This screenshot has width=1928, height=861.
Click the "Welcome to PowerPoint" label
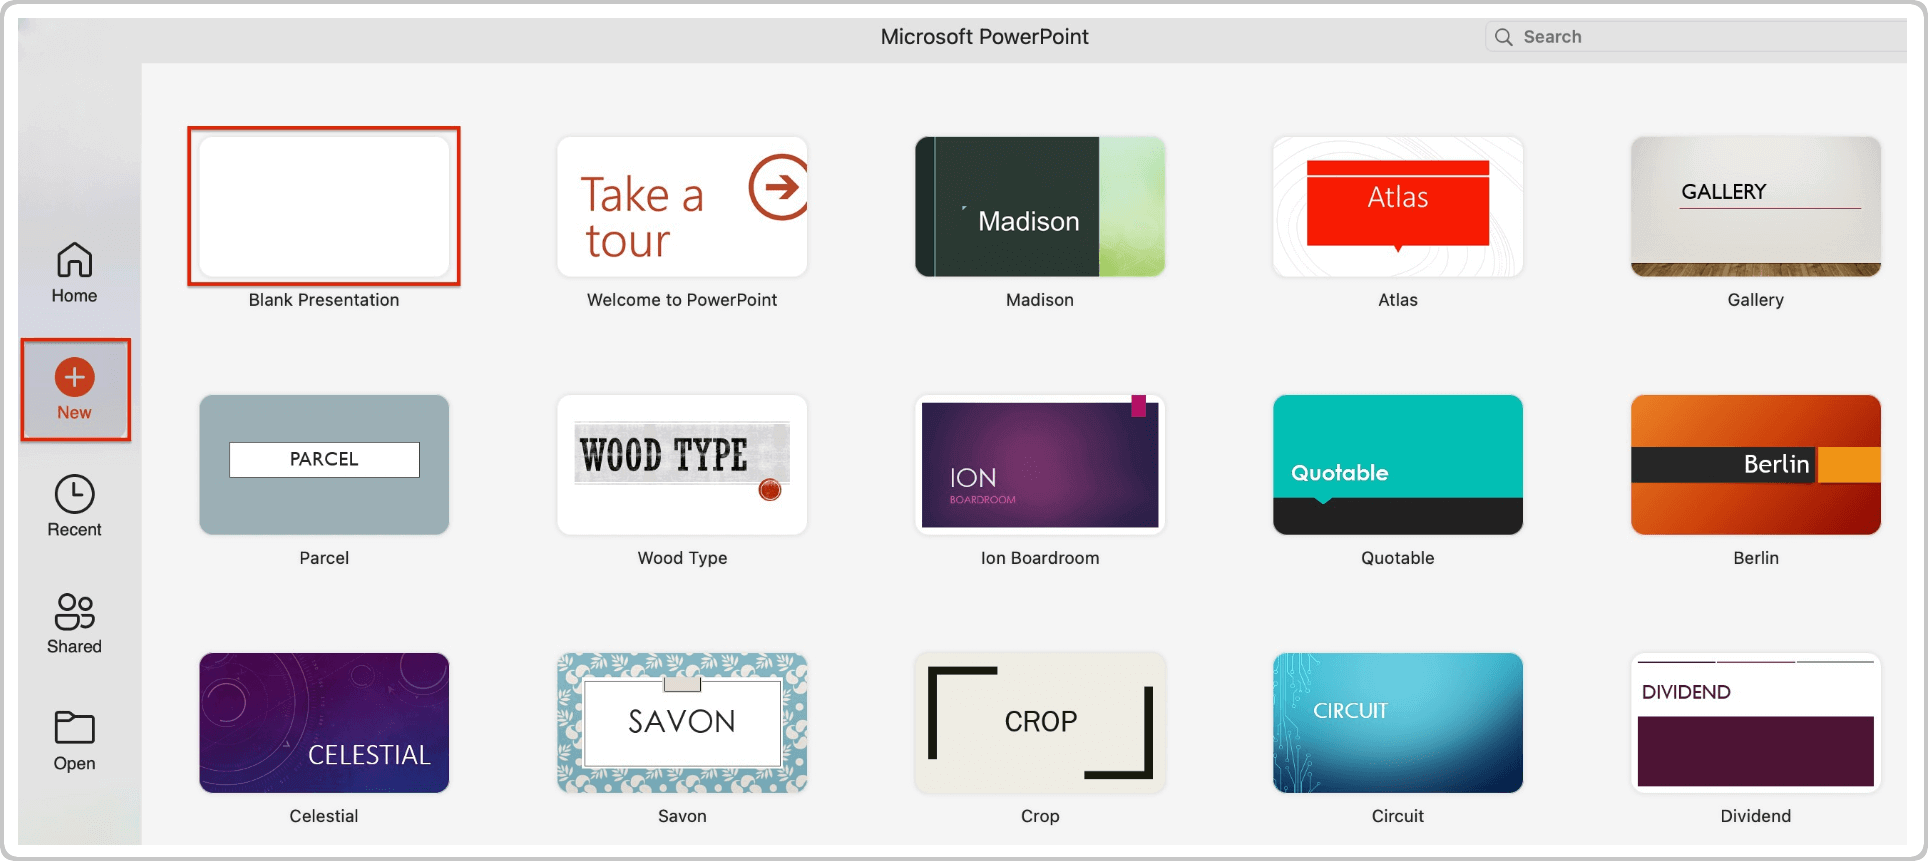point(682,300)
